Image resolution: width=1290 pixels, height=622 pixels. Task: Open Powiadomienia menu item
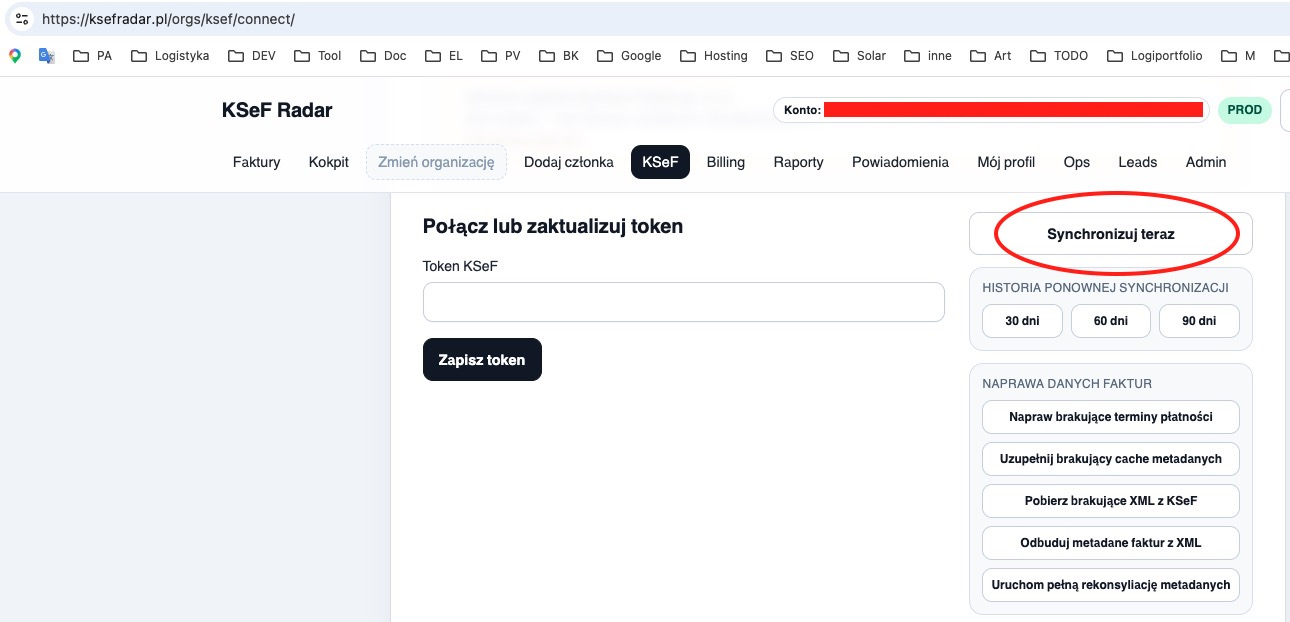point(900,162)
